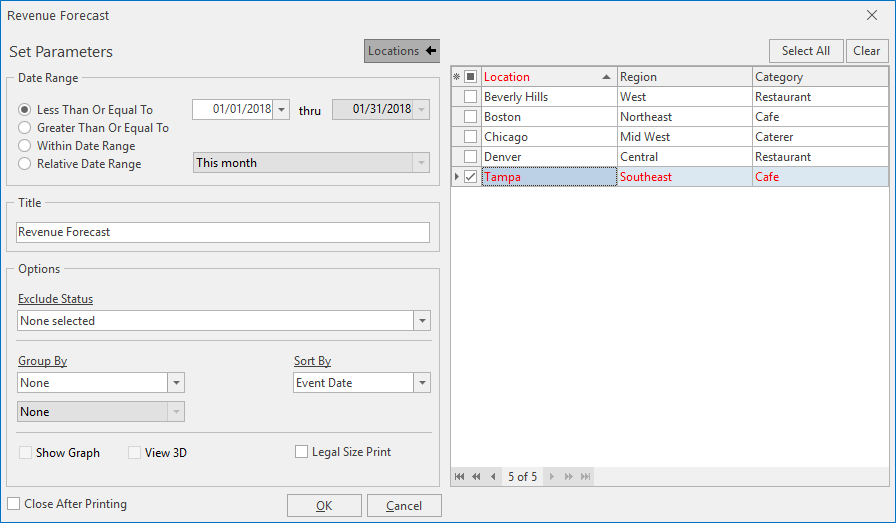Open the start date 01/01/2018 dropdown
Image resolution: width=896 pixels, height=523 pixels.
(x=281, y=109)
